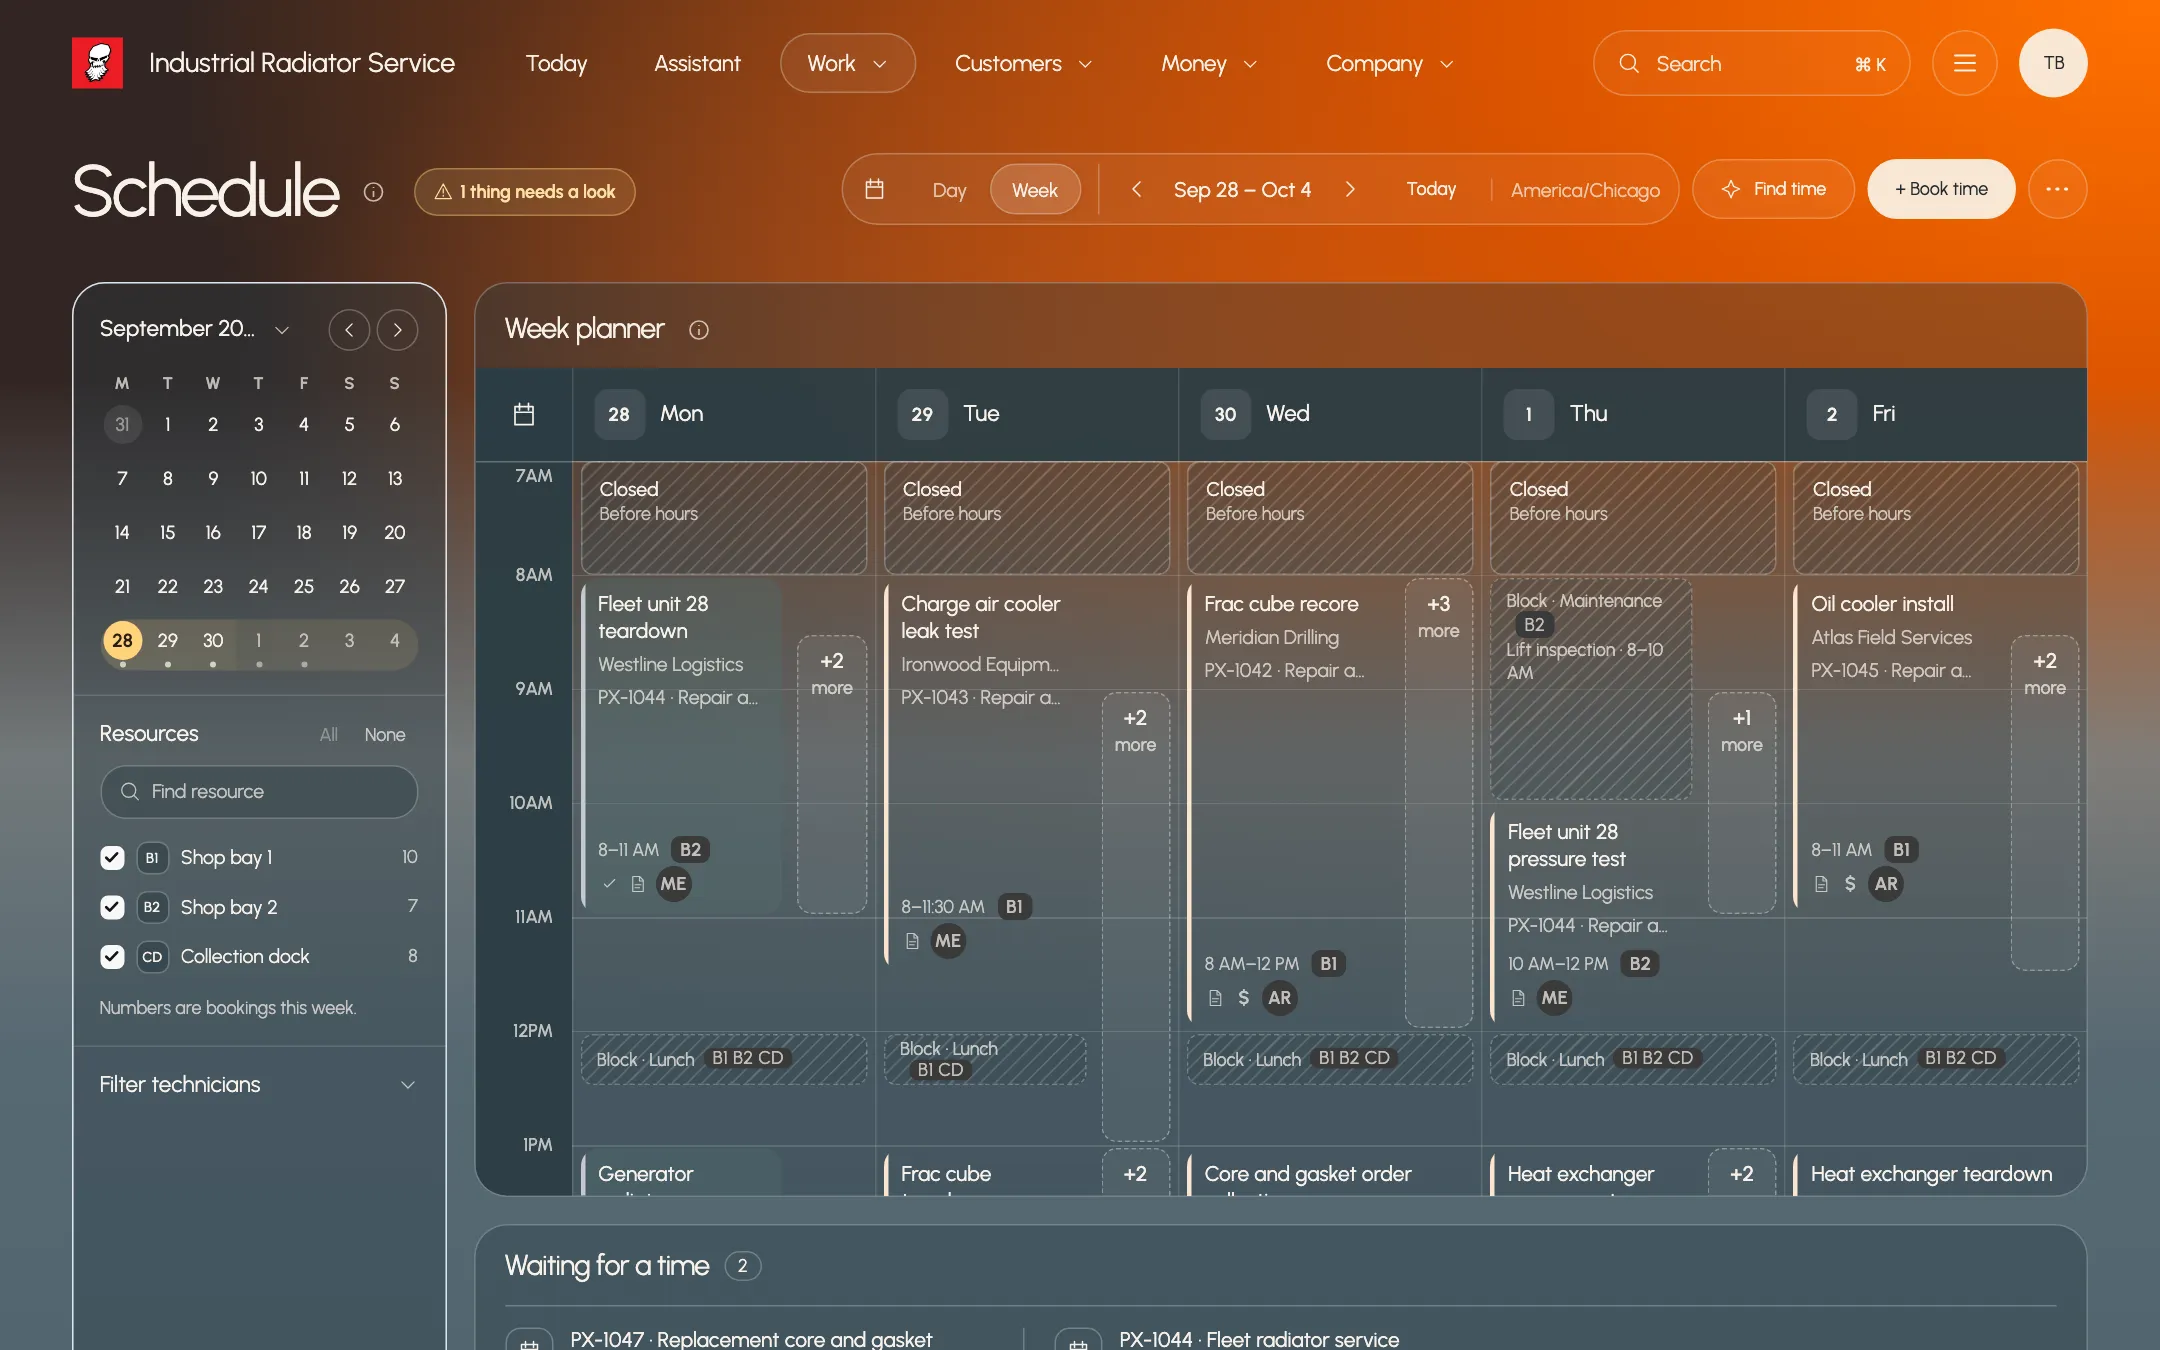
Task: Select September 17 in the mini calendar
Action: [258, 532]
